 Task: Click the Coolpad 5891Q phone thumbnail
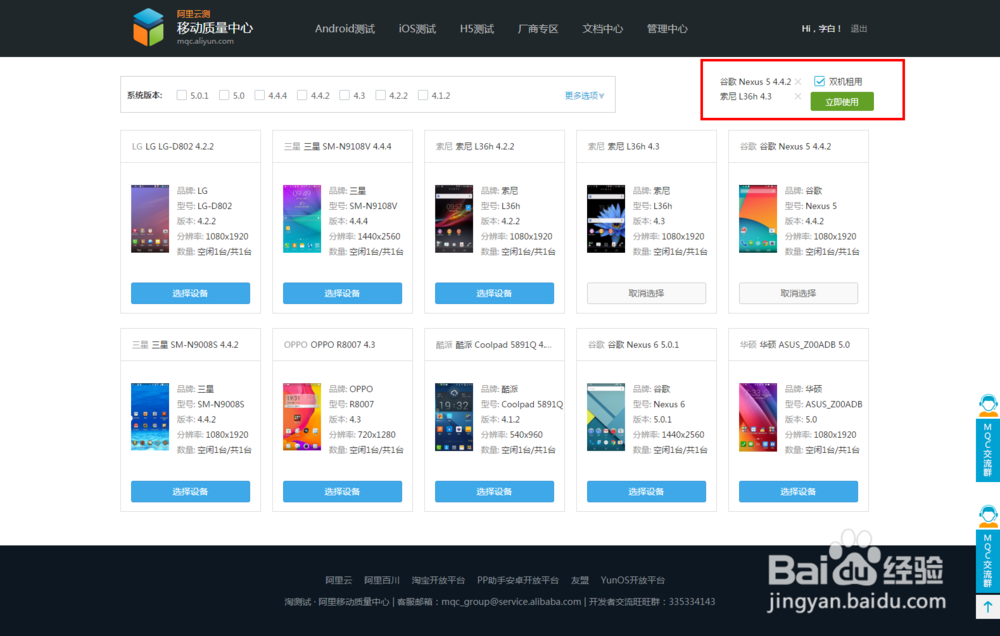(x=454, y=417)
